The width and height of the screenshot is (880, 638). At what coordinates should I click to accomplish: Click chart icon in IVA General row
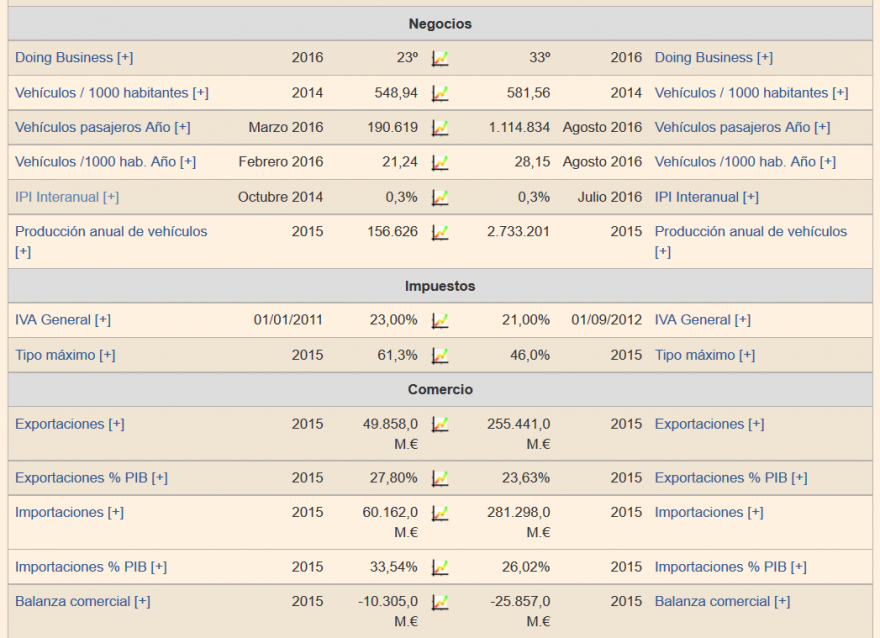pos(440,320)
